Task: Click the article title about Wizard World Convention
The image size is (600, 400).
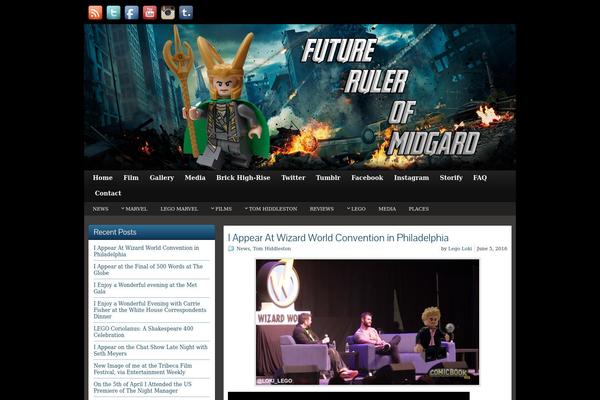Action: click(338, 238)
